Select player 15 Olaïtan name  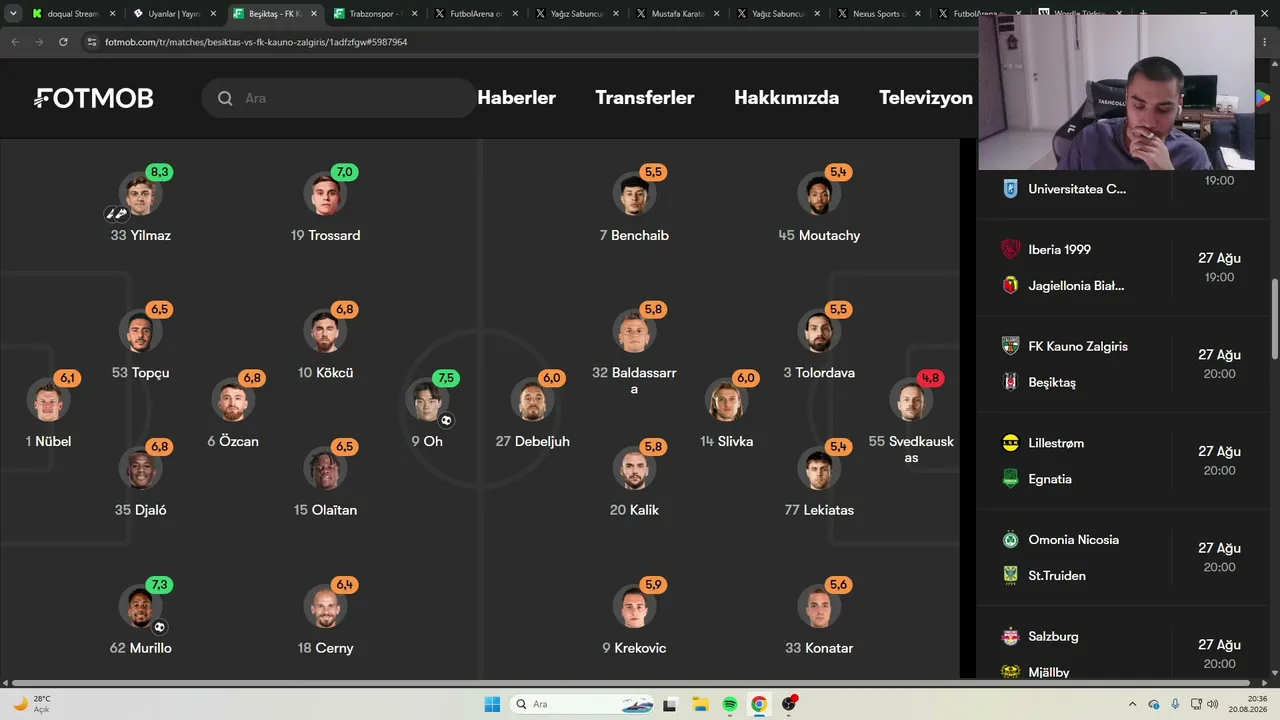coord(325,510)
